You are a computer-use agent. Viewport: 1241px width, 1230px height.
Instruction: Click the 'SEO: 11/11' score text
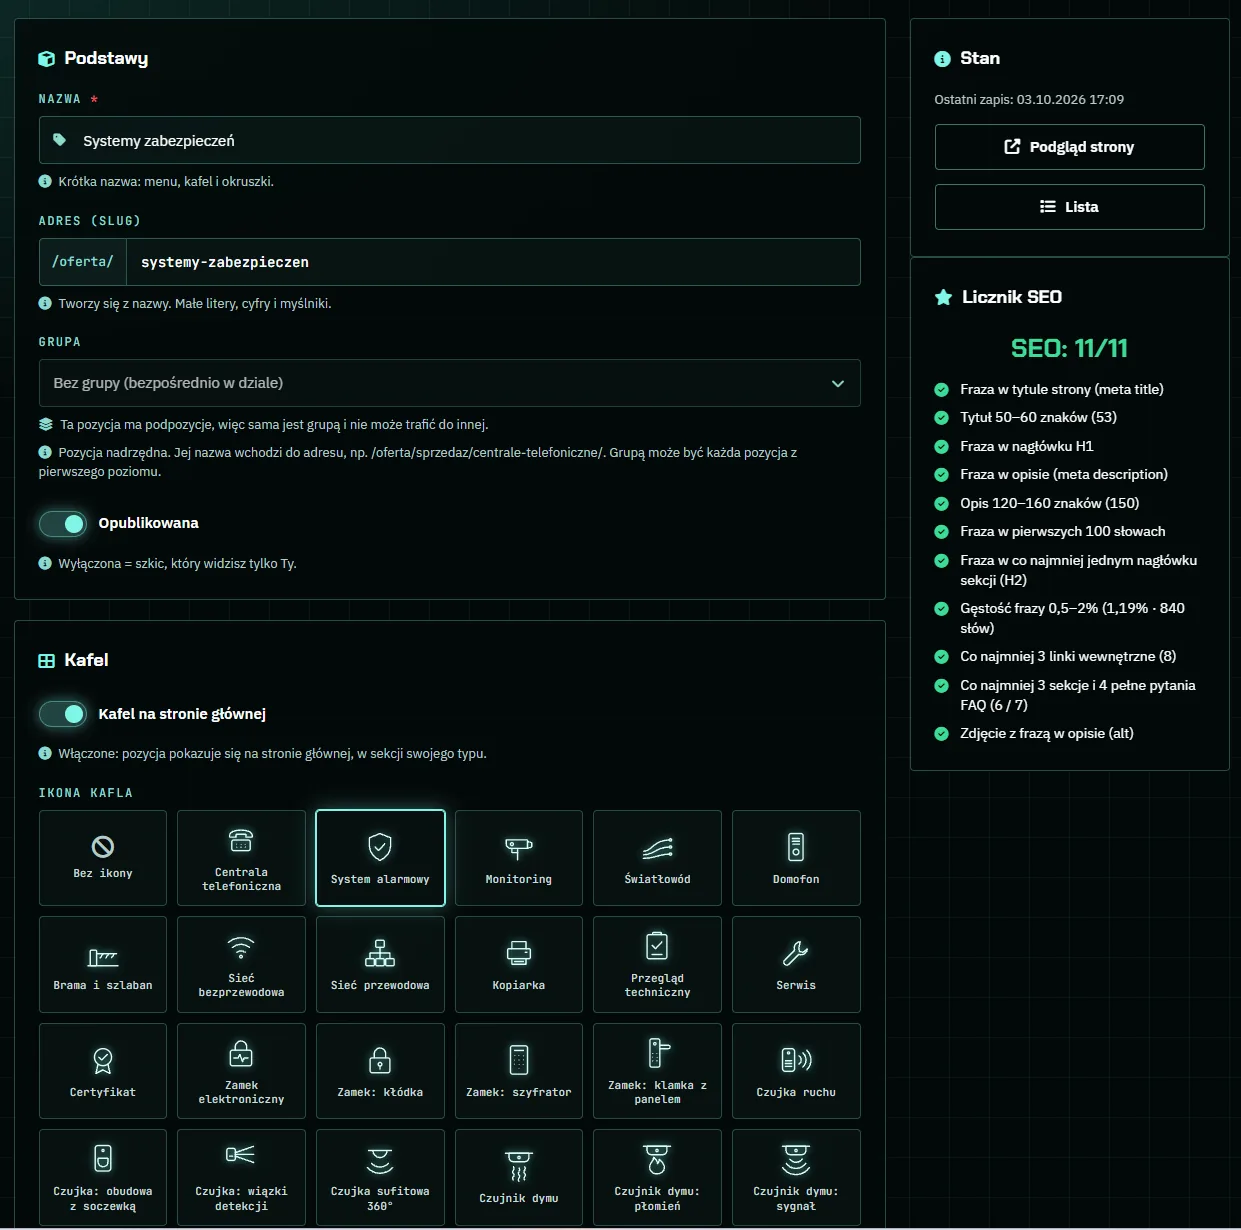(1070, 348)
